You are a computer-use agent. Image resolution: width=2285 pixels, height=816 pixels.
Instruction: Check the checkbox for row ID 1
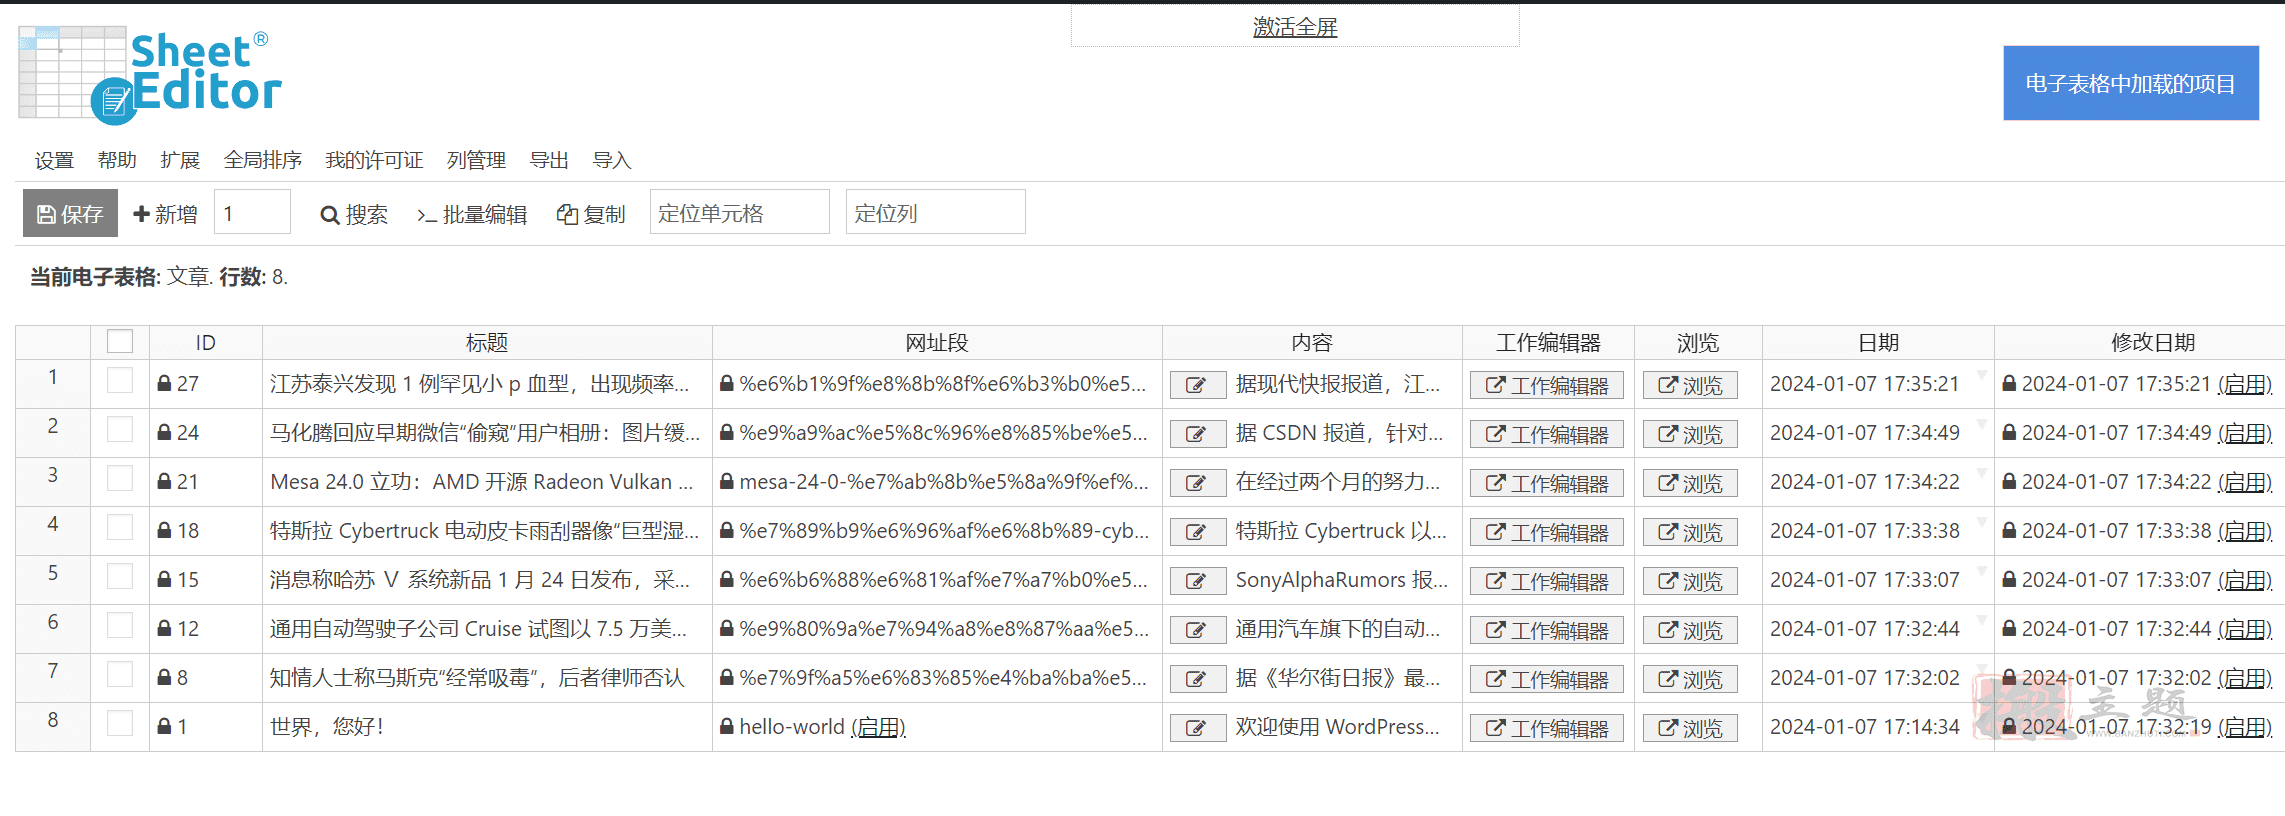click(120, 723)
